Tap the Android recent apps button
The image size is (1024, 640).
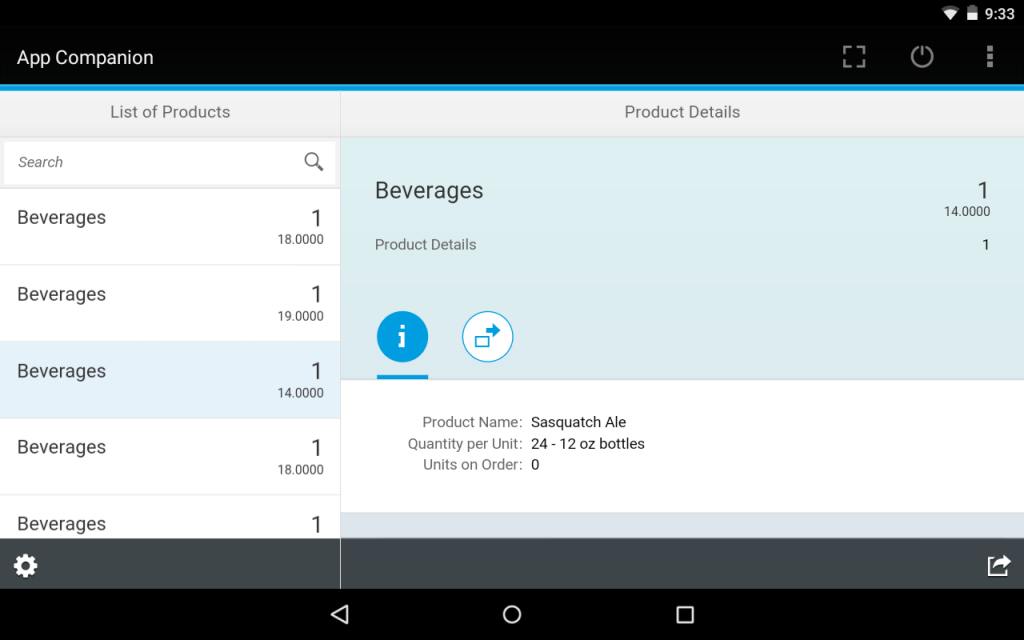tap(685, 615)
